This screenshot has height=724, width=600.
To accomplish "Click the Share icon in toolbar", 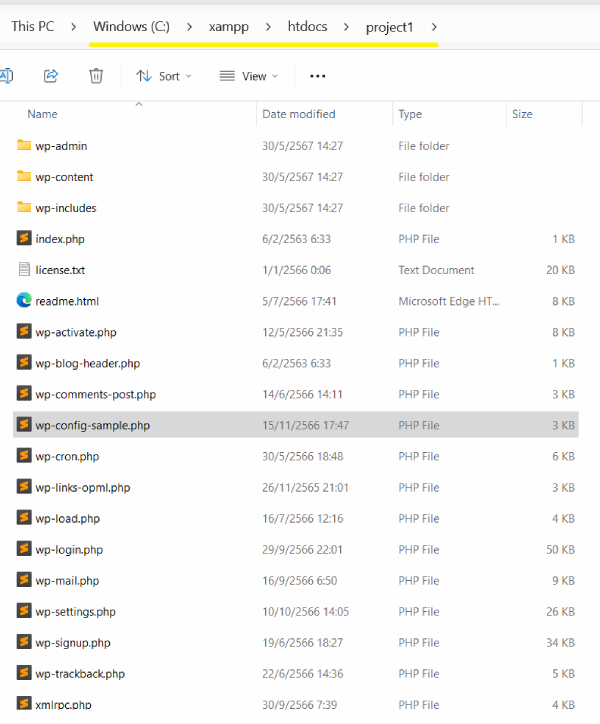I will tap(51, 75).
